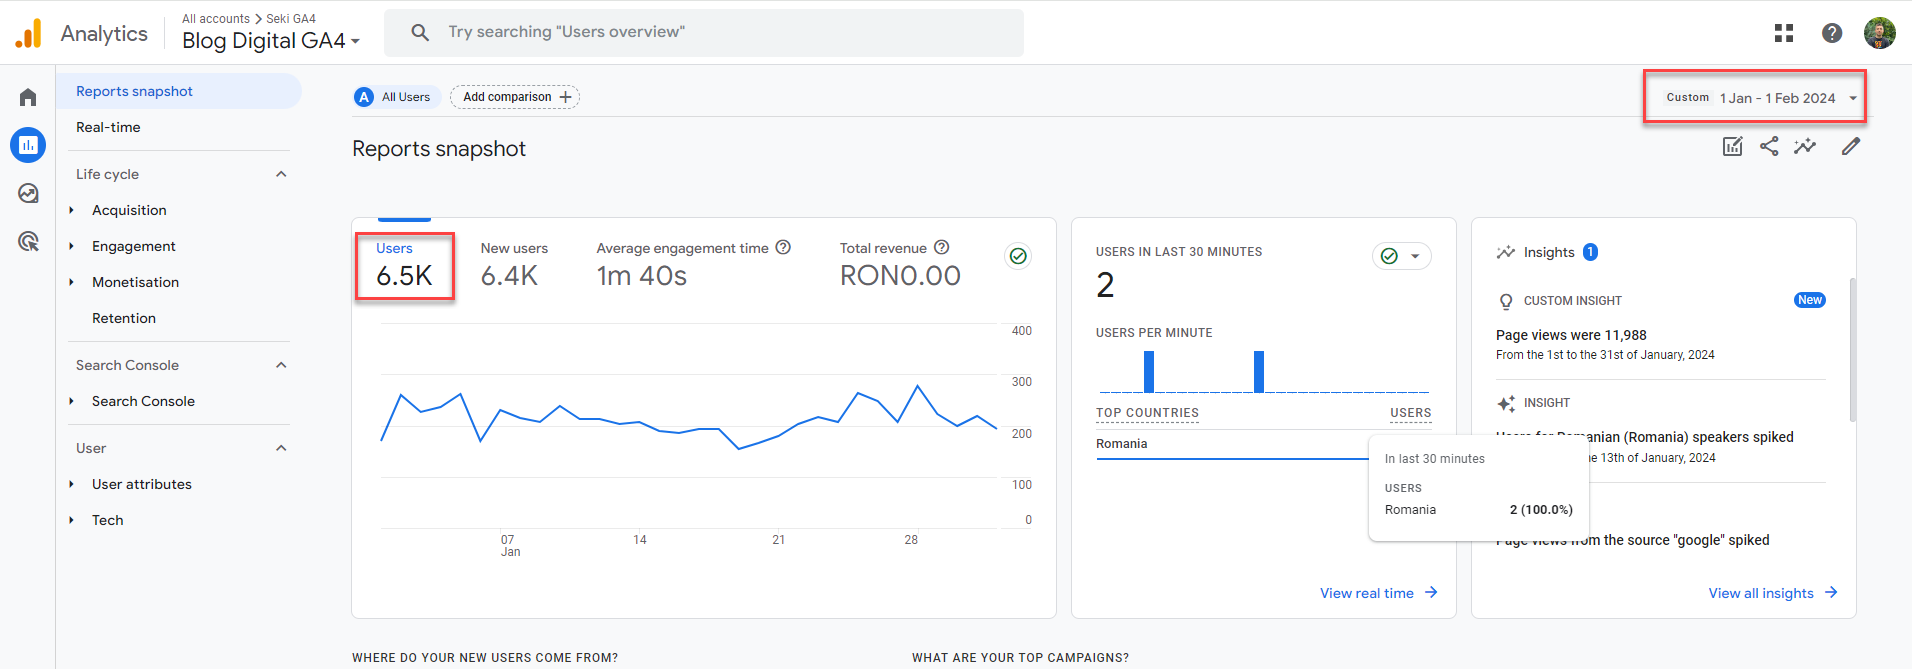Click the Add comparison button
1912x669 pixels.
515,97
